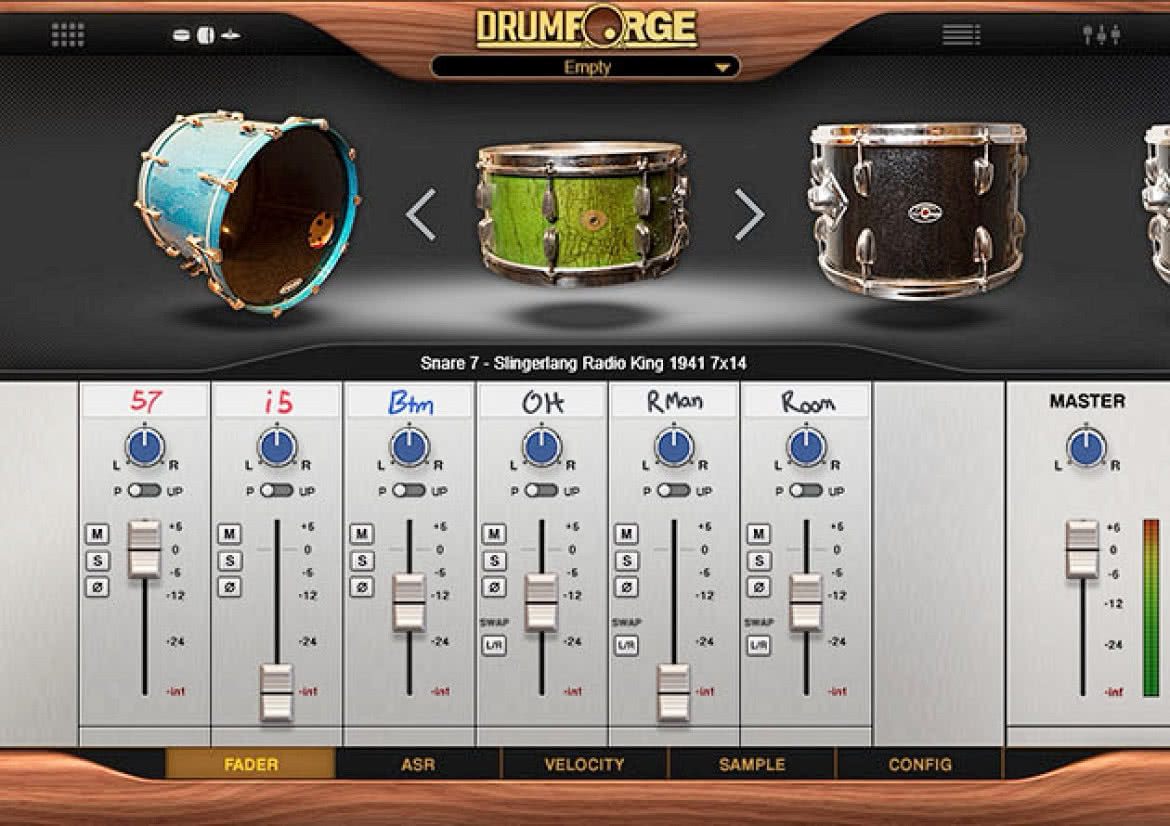1170x826 pixels.
Task: Mute the i5 channel
Action: pos(229,534)
